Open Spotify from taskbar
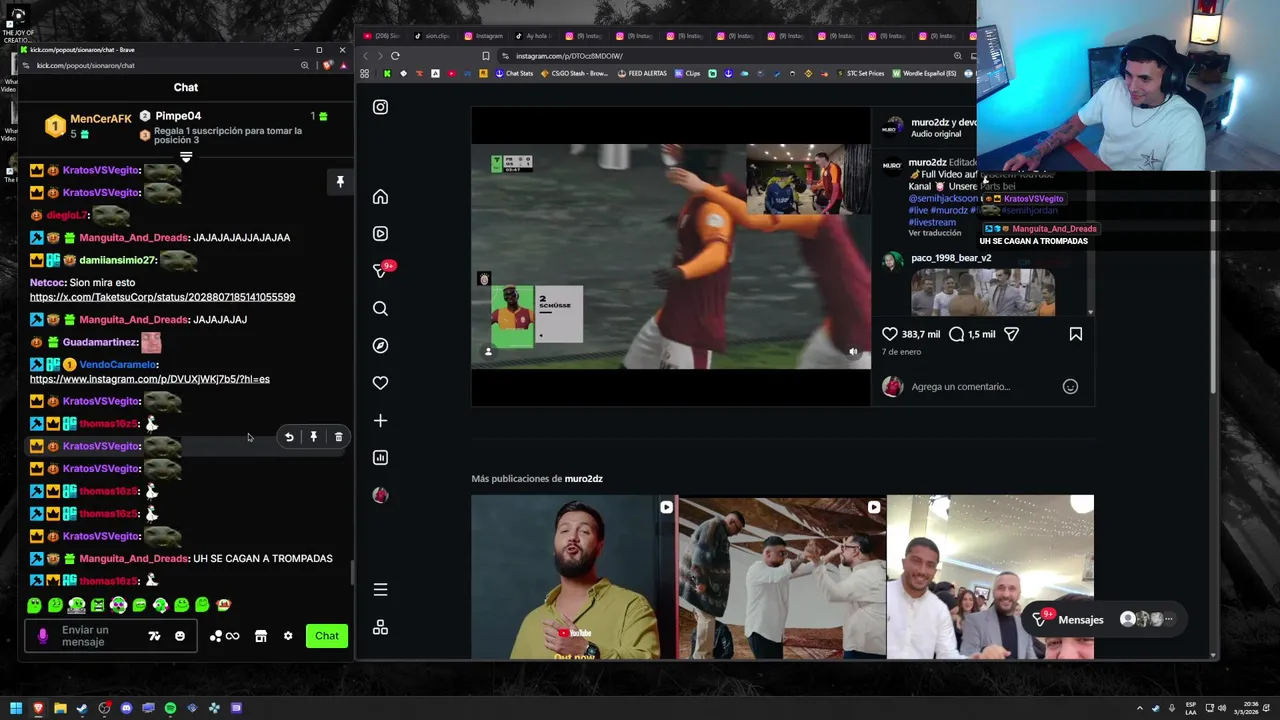This screenshot has width=1280, height=720. (170, 708)
